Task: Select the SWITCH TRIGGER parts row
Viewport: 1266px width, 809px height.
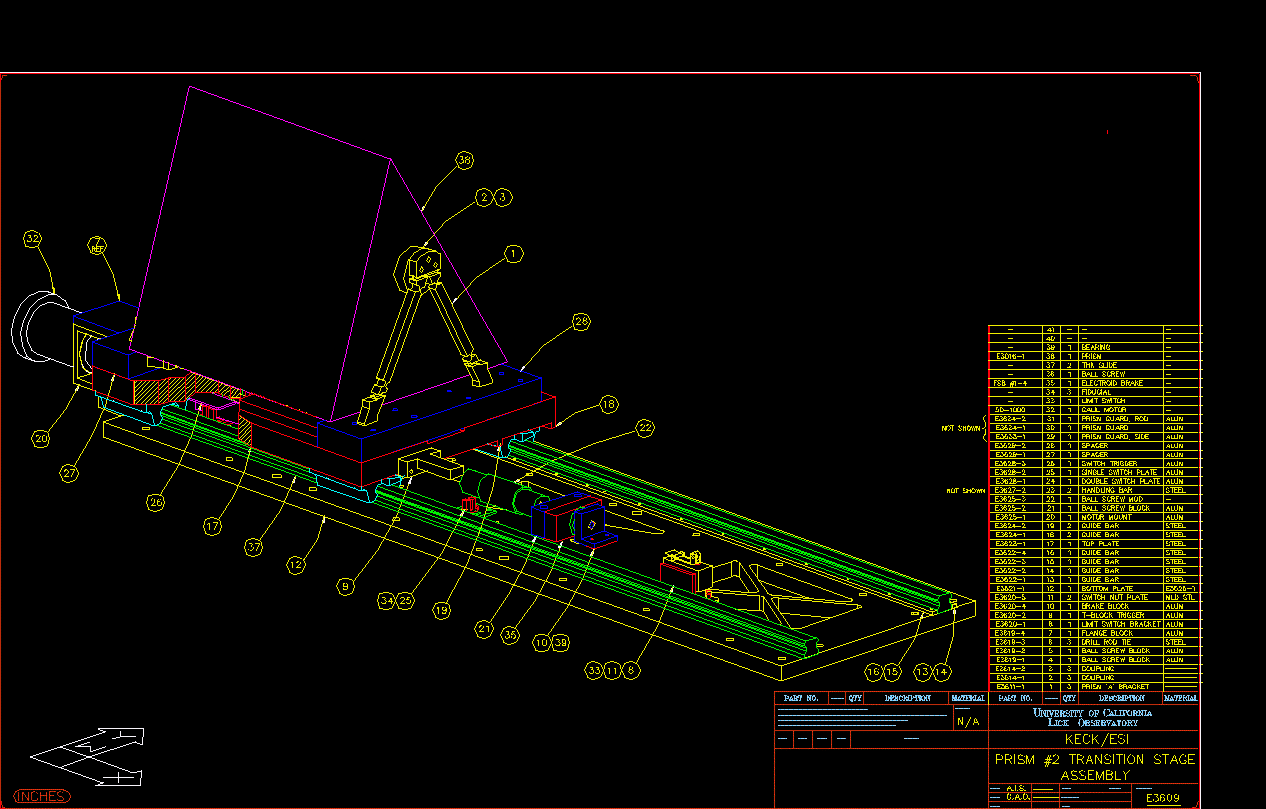Action: click(1094, 463)
